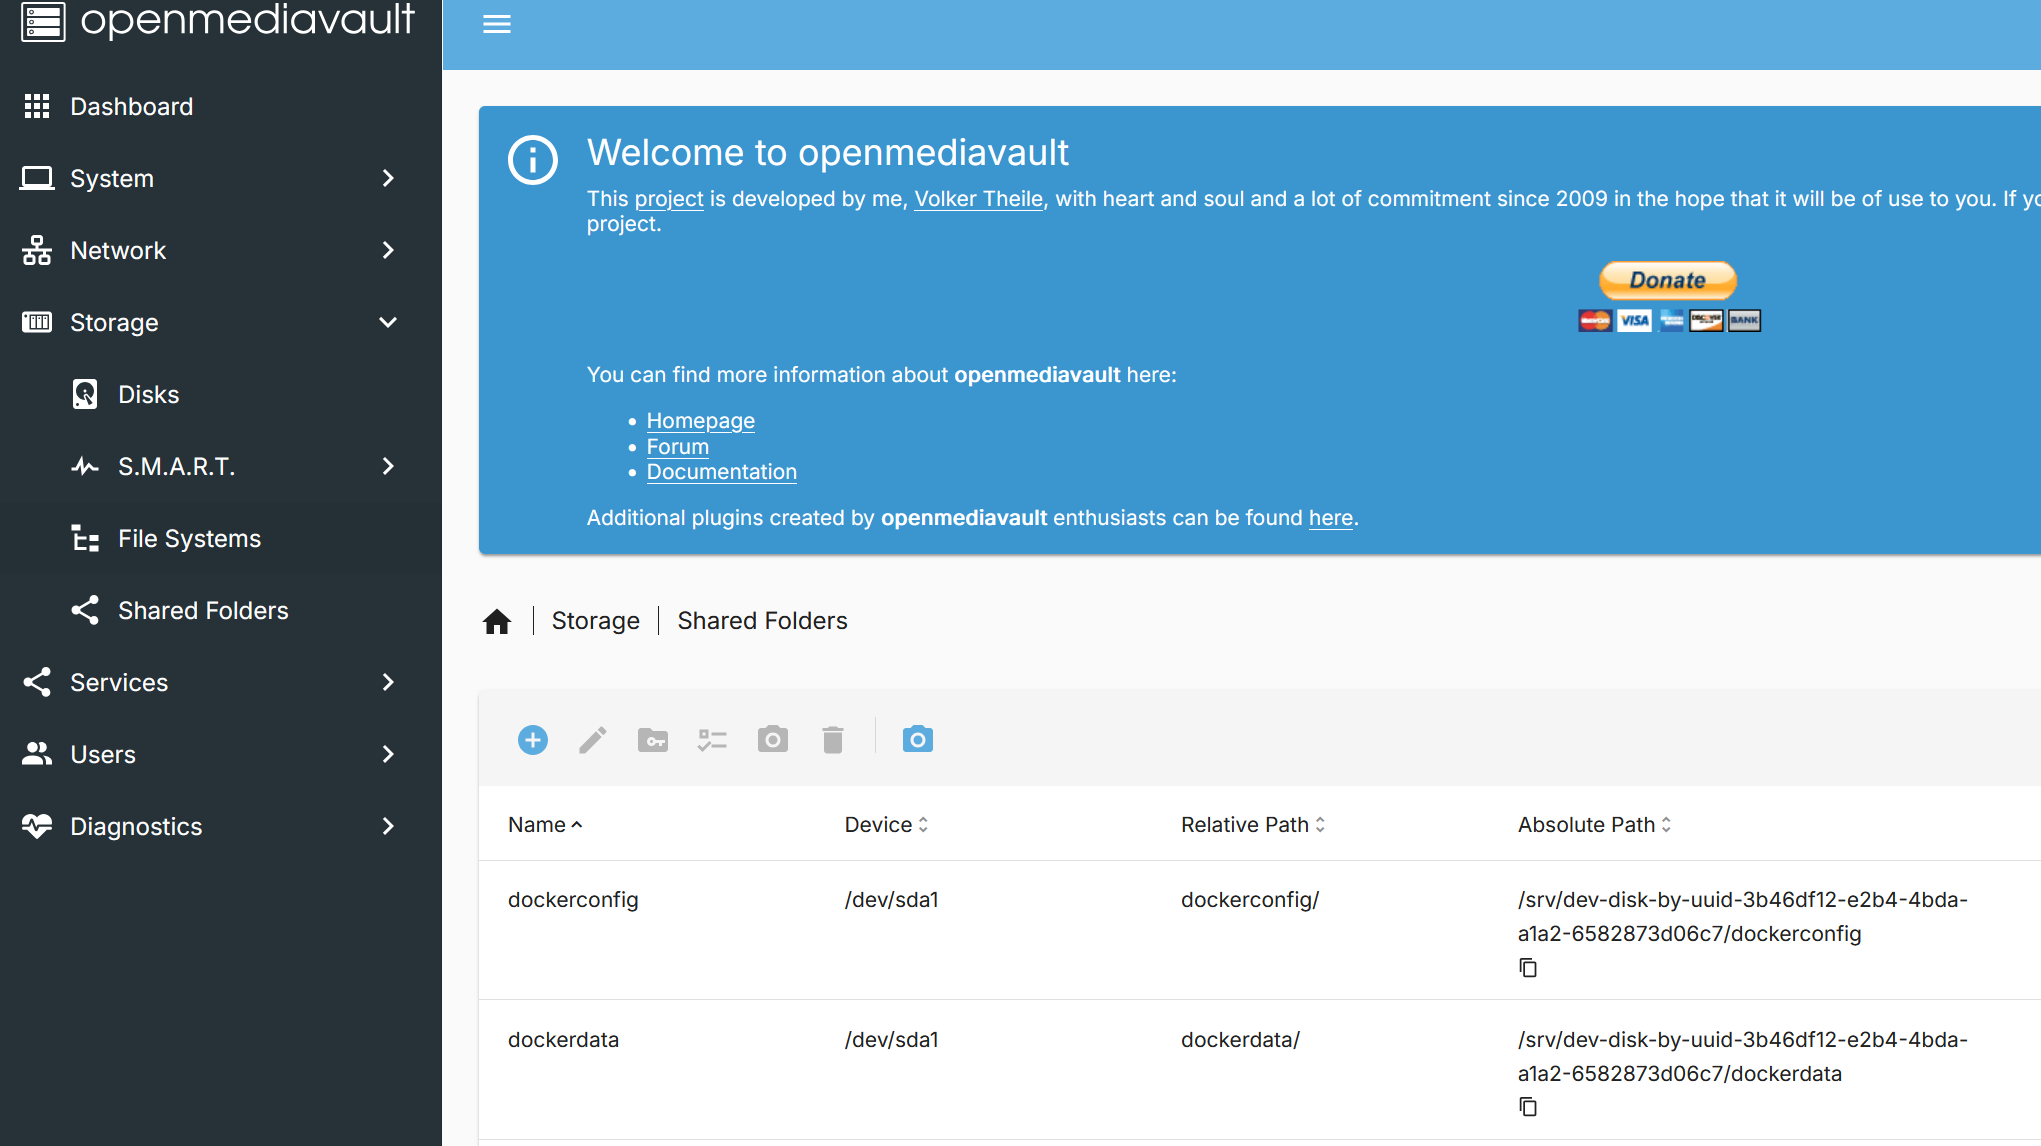Screen dimensions: 2041x1146
Task: Click /dev/sda1 in the dockerconfig row
Action: tap(891, 900)
